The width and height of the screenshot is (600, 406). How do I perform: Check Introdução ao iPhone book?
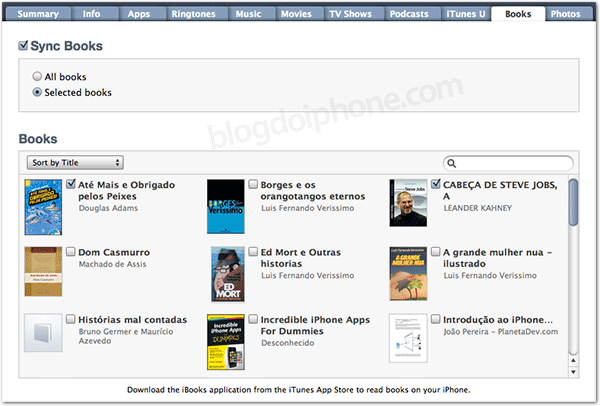click(x=436, y=319)
